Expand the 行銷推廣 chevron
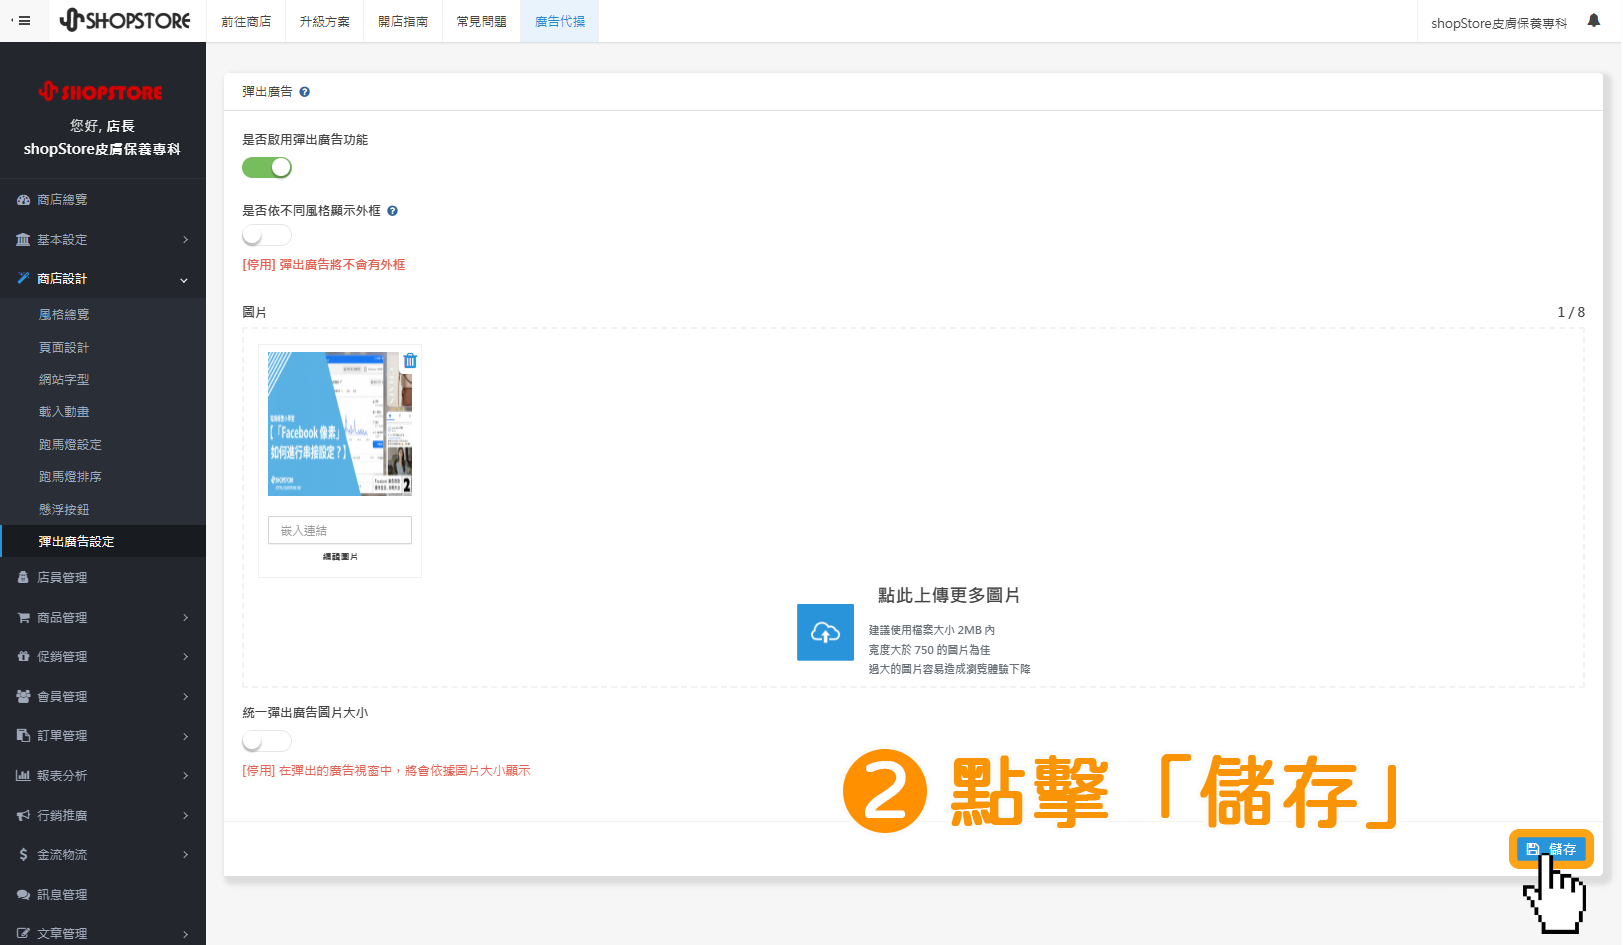Image resolution: width=1623 pixels, height=945 pixels. [x=186, y=816]
